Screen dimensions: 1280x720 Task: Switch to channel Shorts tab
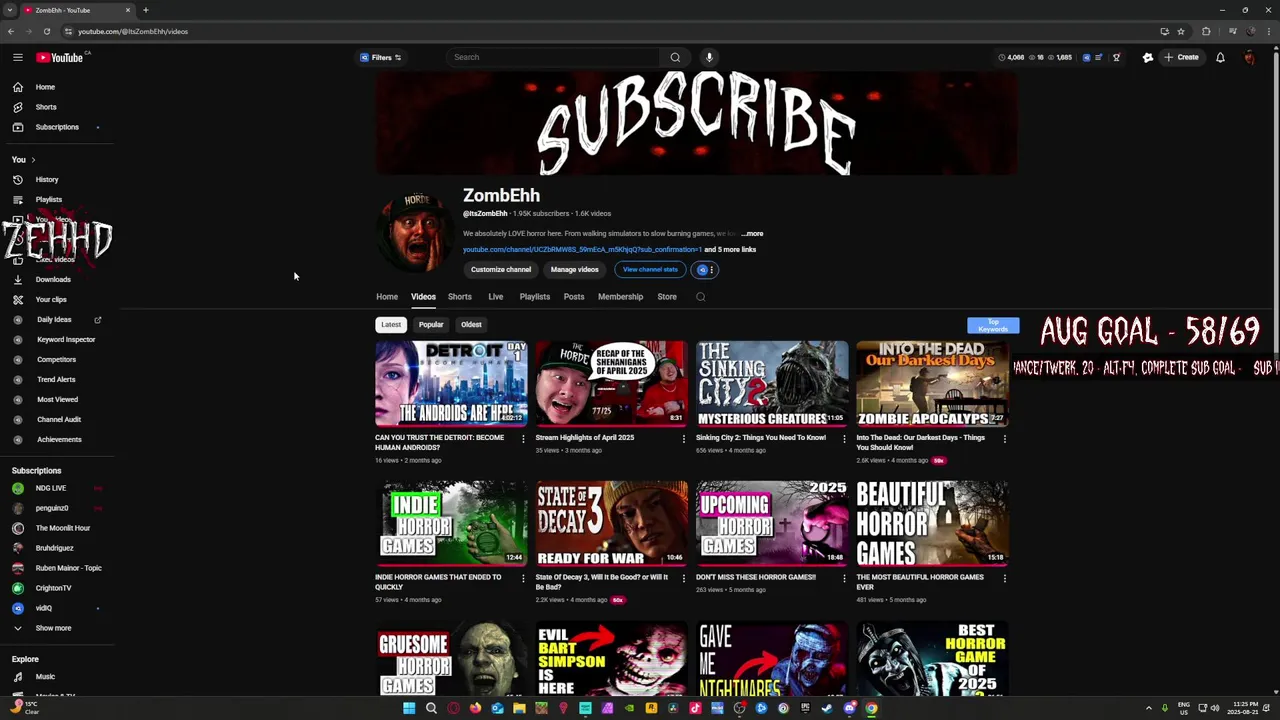click(x=459, y=297)
